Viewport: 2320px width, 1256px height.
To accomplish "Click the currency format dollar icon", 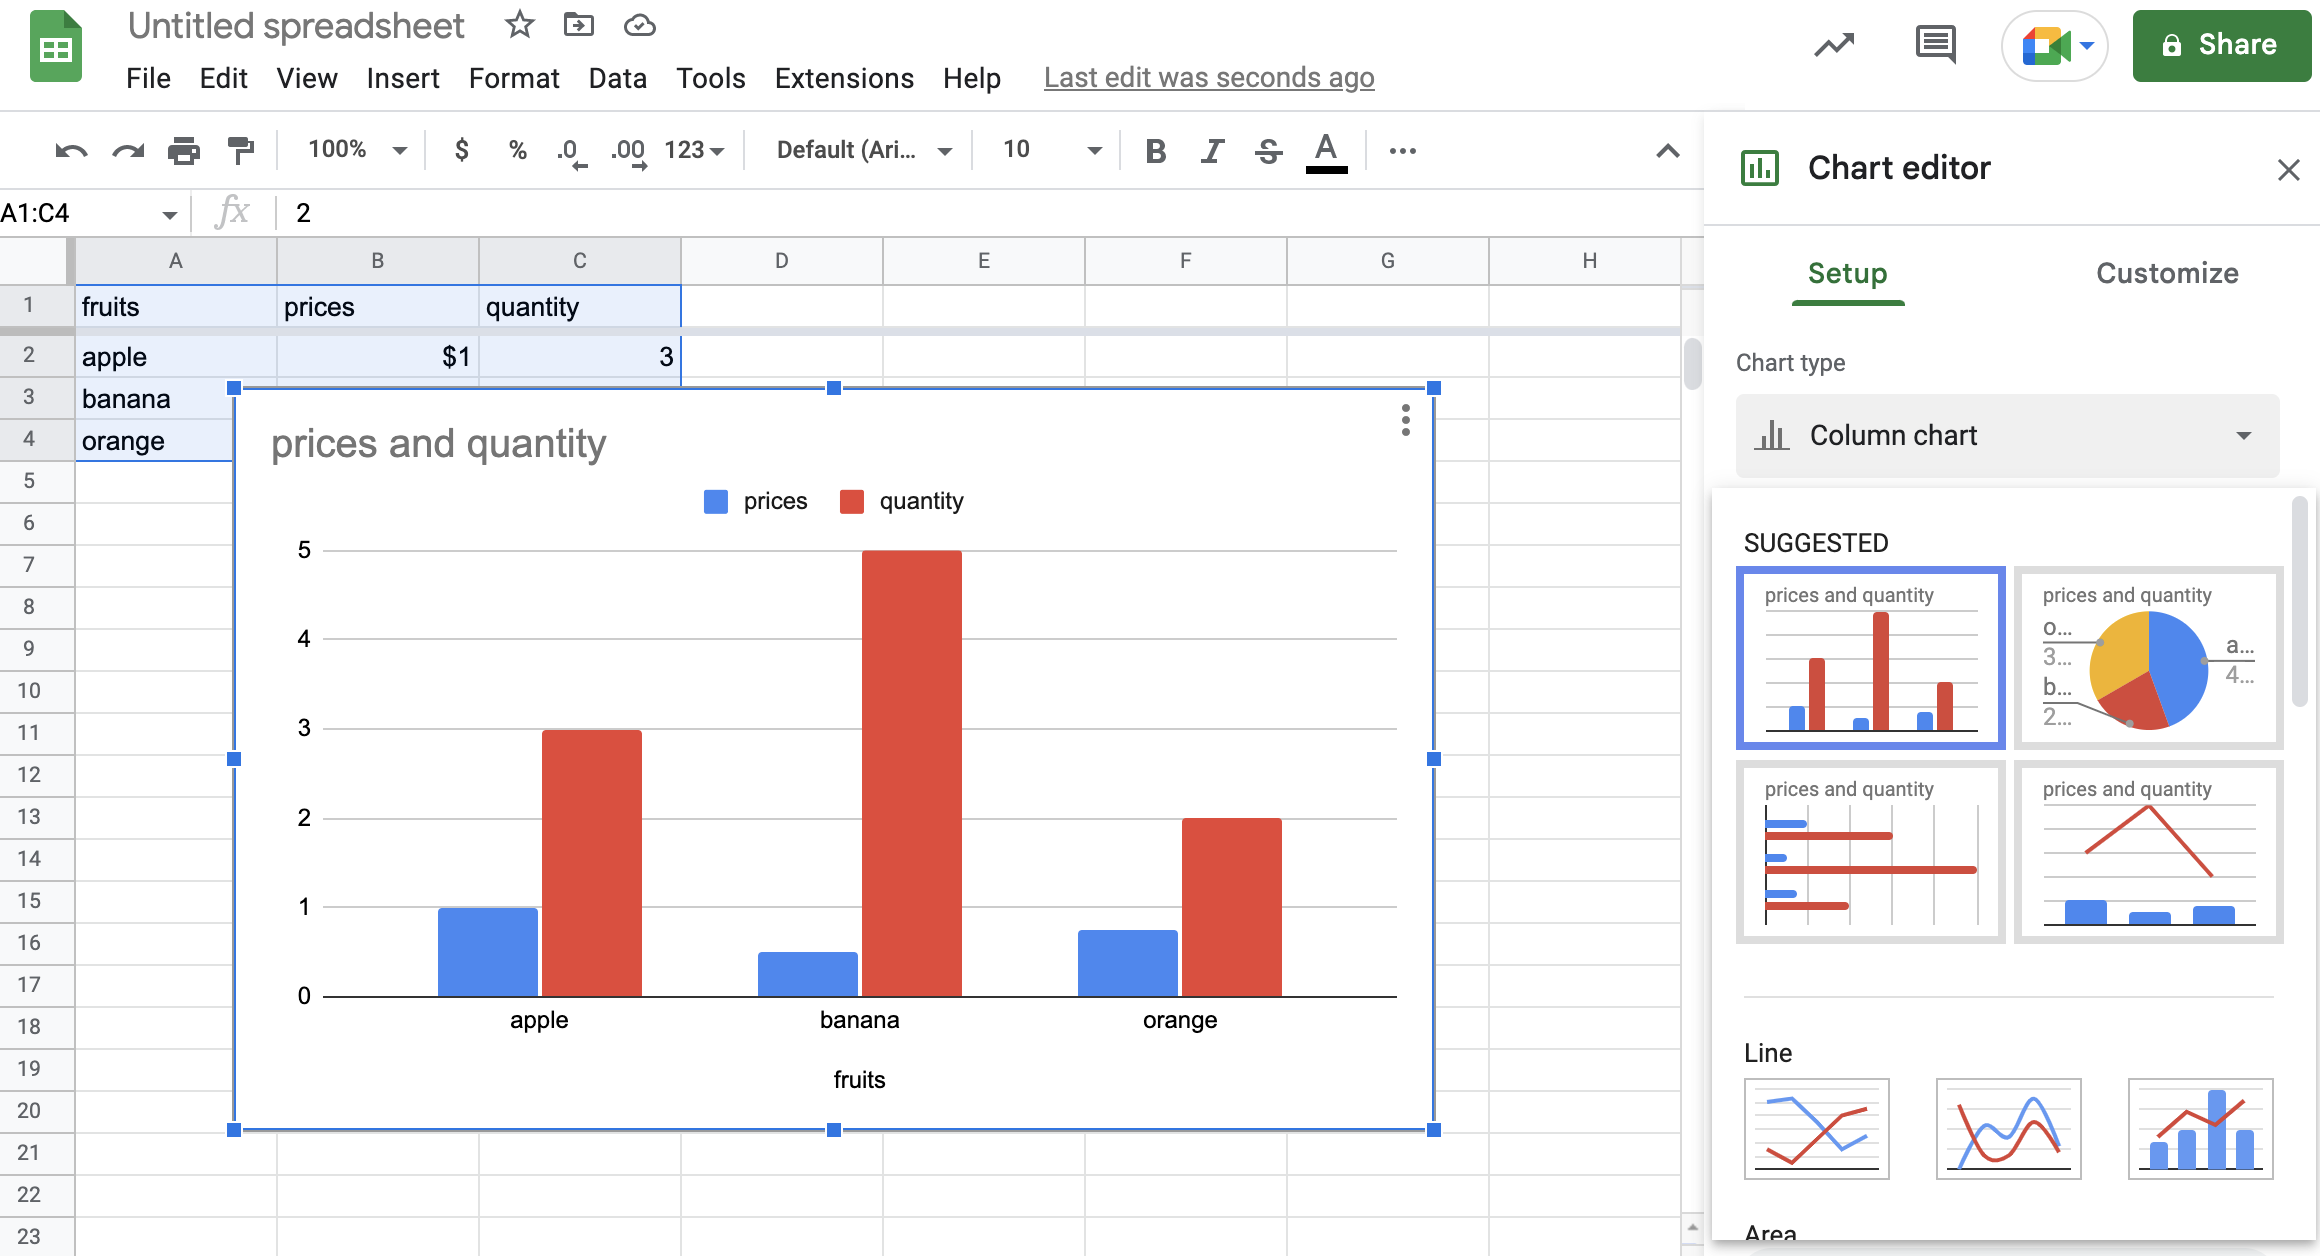I will click(462, 150).
